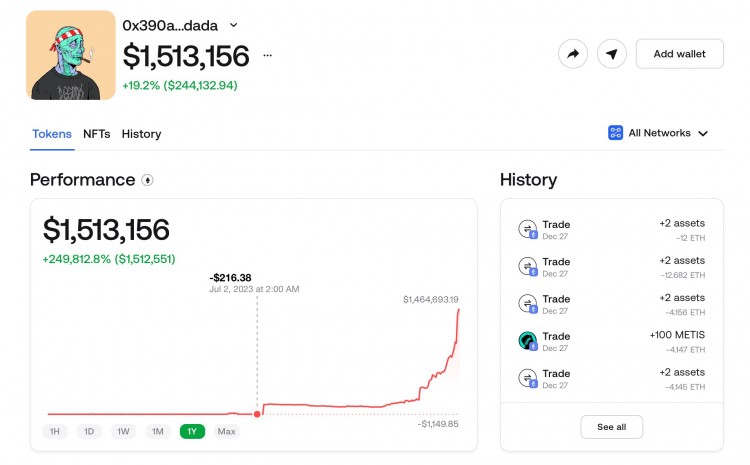Select the 1M time range
This screenshot has width=750, height=465.
coord(158,432)
